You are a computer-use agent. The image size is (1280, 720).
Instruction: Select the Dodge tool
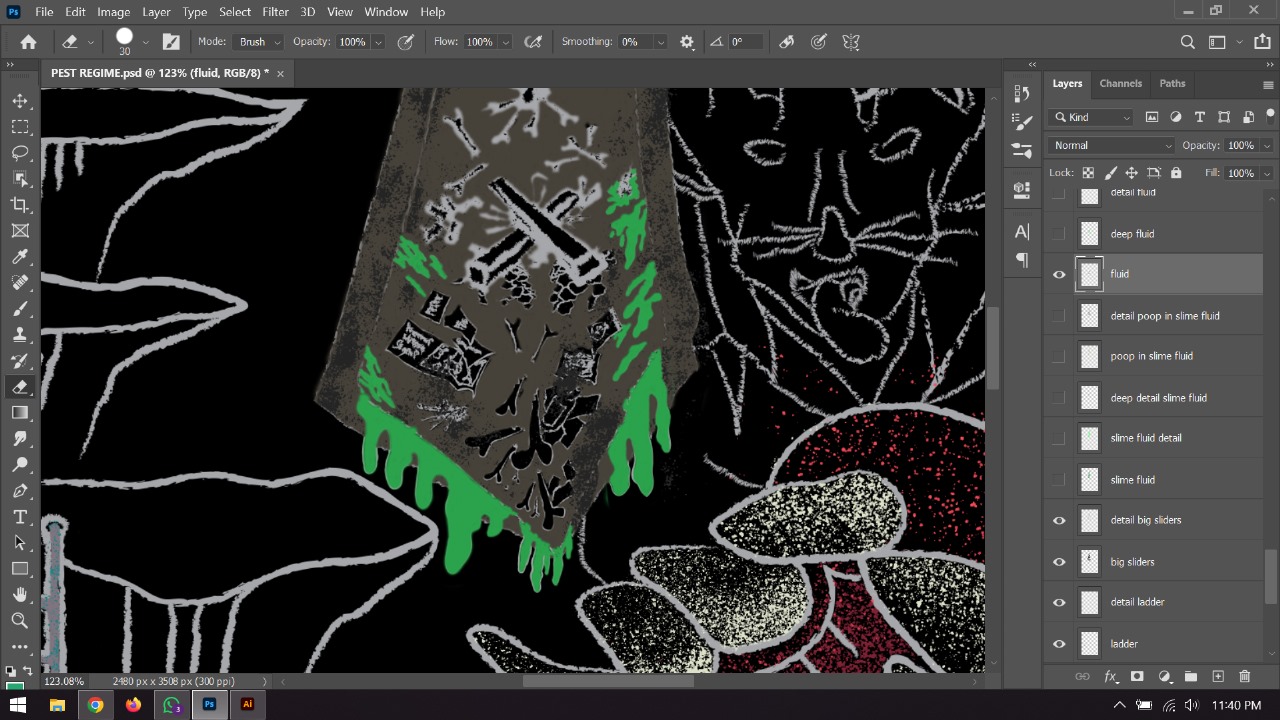20,465
